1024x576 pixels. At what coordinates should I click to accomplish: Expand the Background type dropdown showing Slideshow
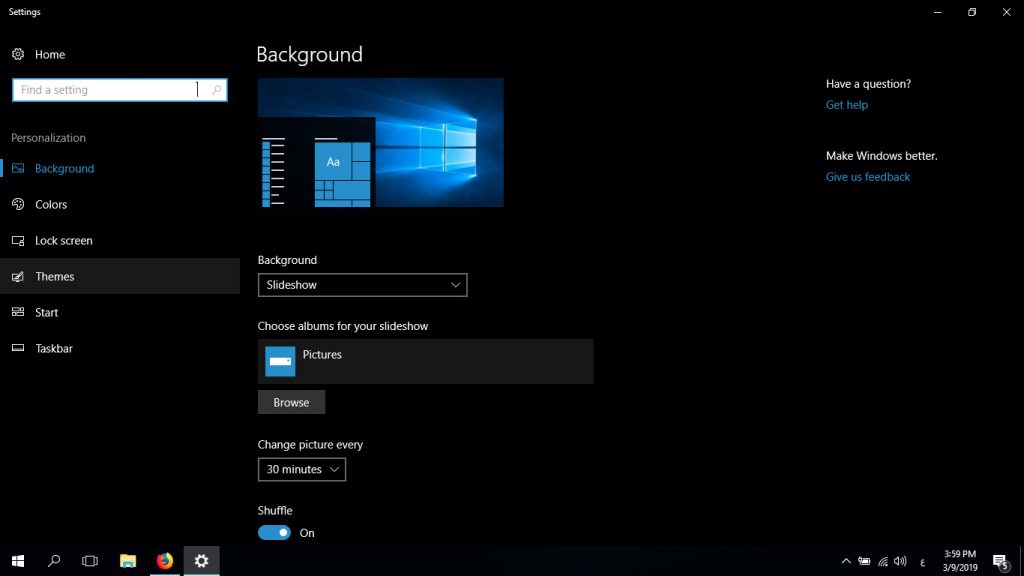point(362,285)
